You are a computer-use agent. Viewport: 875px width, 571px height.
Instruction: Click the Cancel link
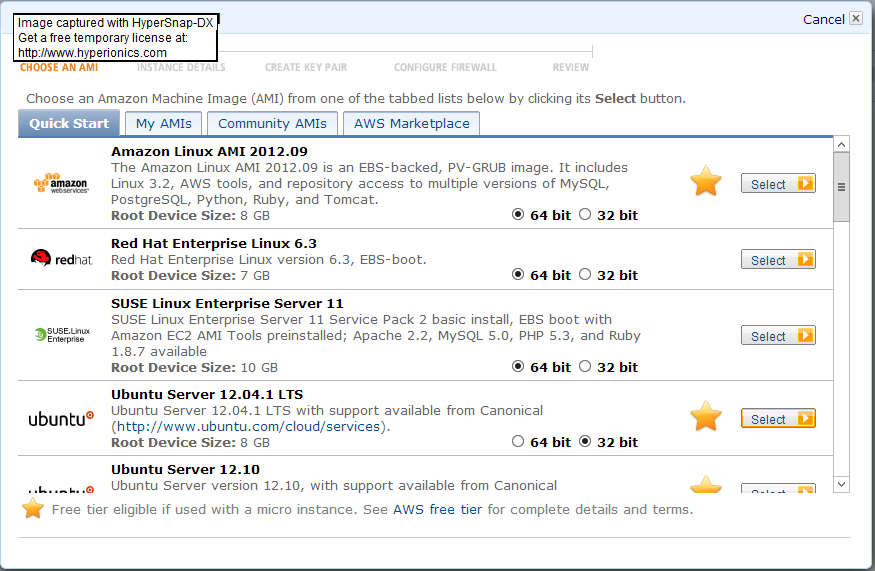click(824, 19)
